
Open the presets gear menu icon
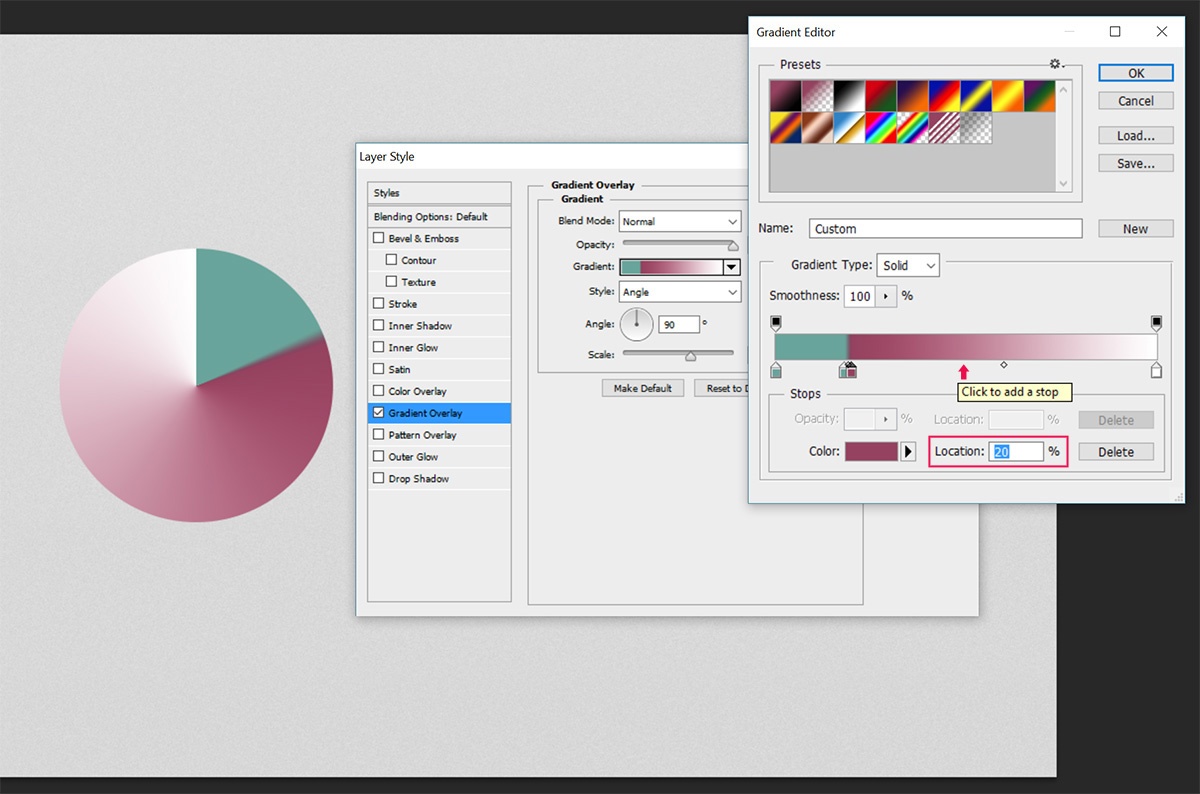[1055, 64]
